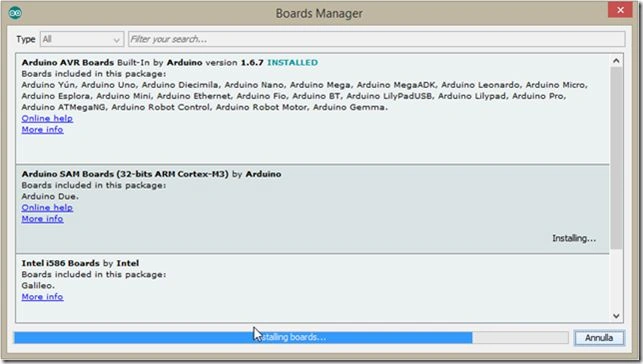Click the Arduino Due. board text
This screenshot has height=364, width=643.
coord(50,196)
